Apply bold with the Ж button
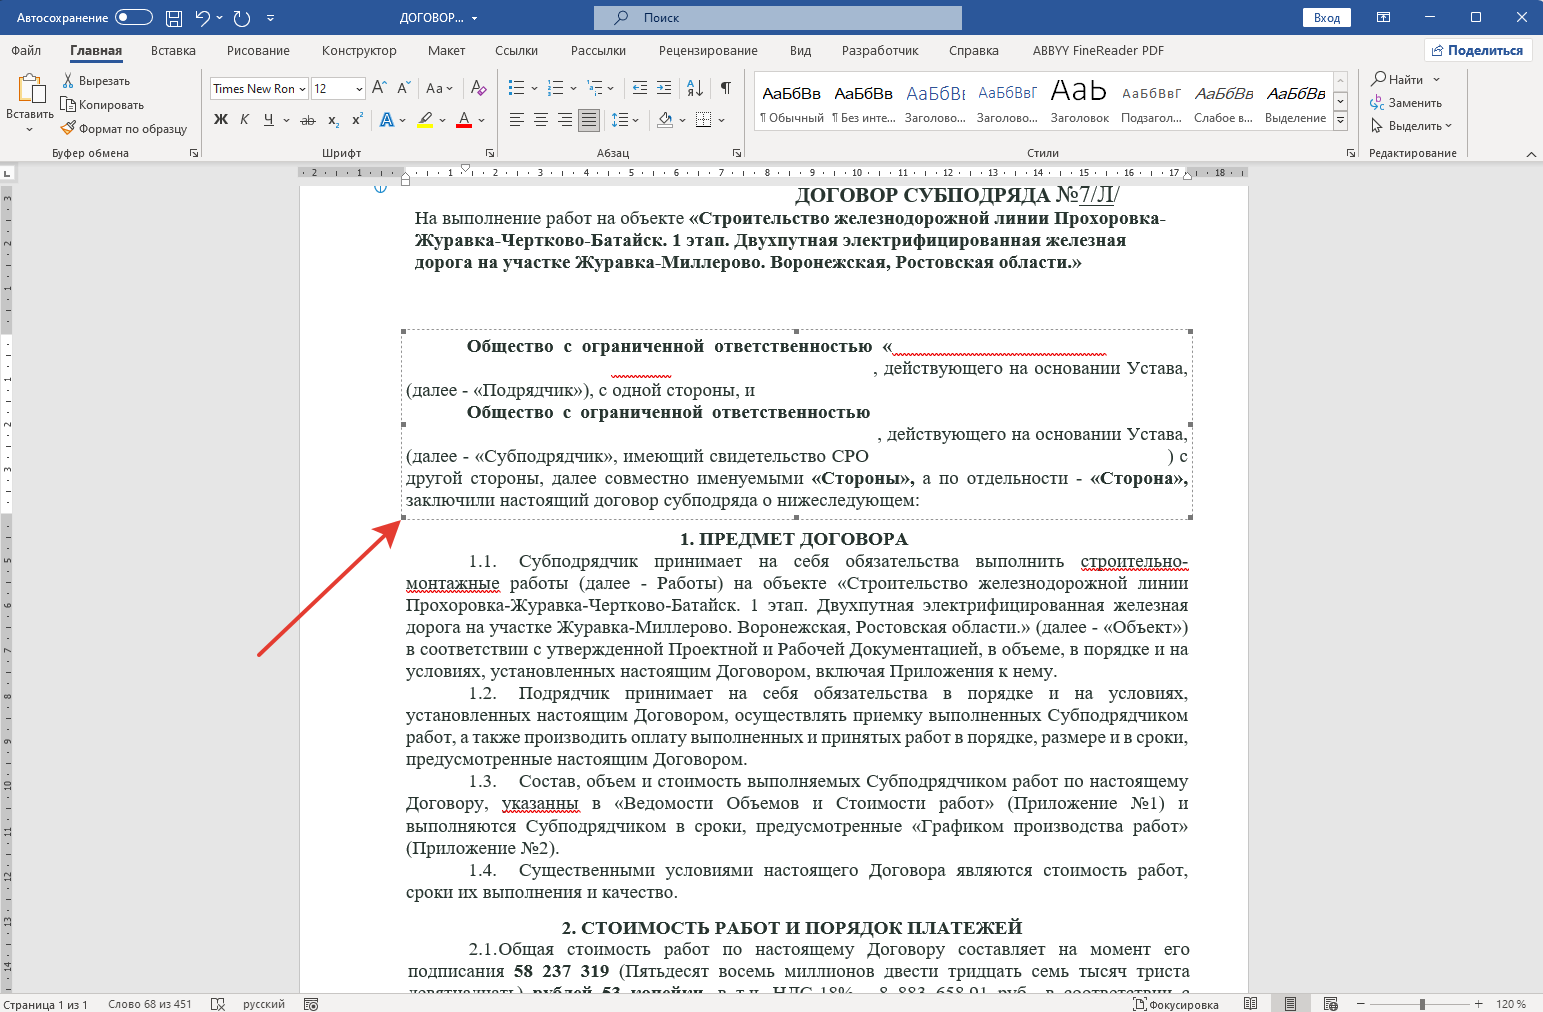This screenshot has width=1543, height=1012. click(221, 120)
